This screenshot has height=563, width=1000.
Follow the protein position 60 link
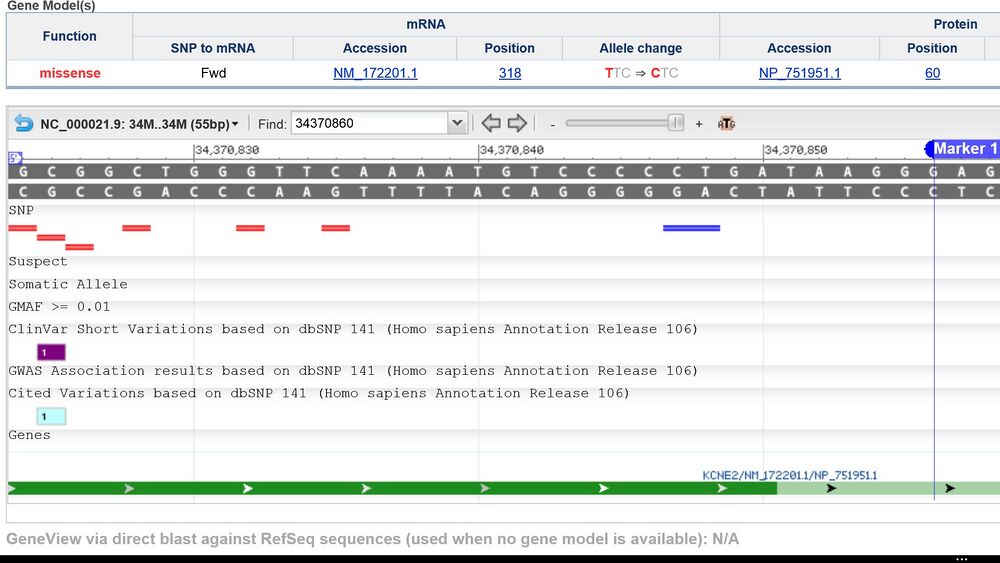pos(932,73)
